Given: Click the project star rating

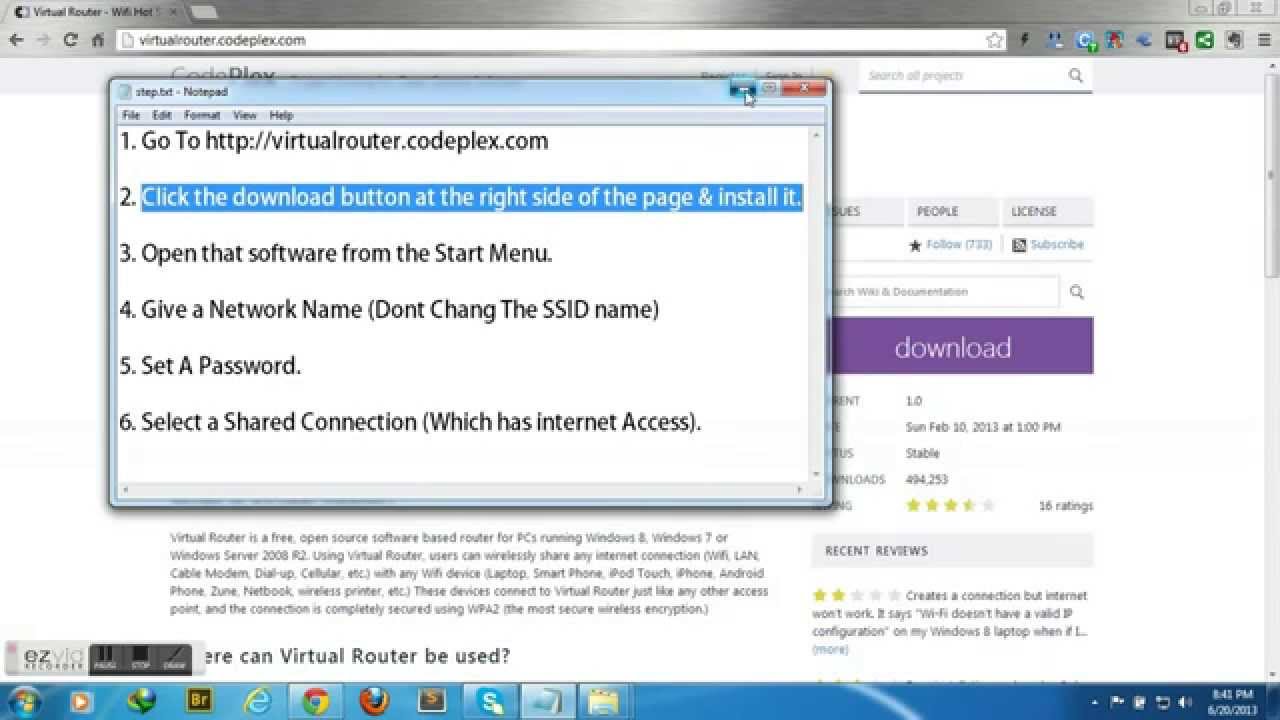Looking at the screenshot, I should click(x=950, y=505).
